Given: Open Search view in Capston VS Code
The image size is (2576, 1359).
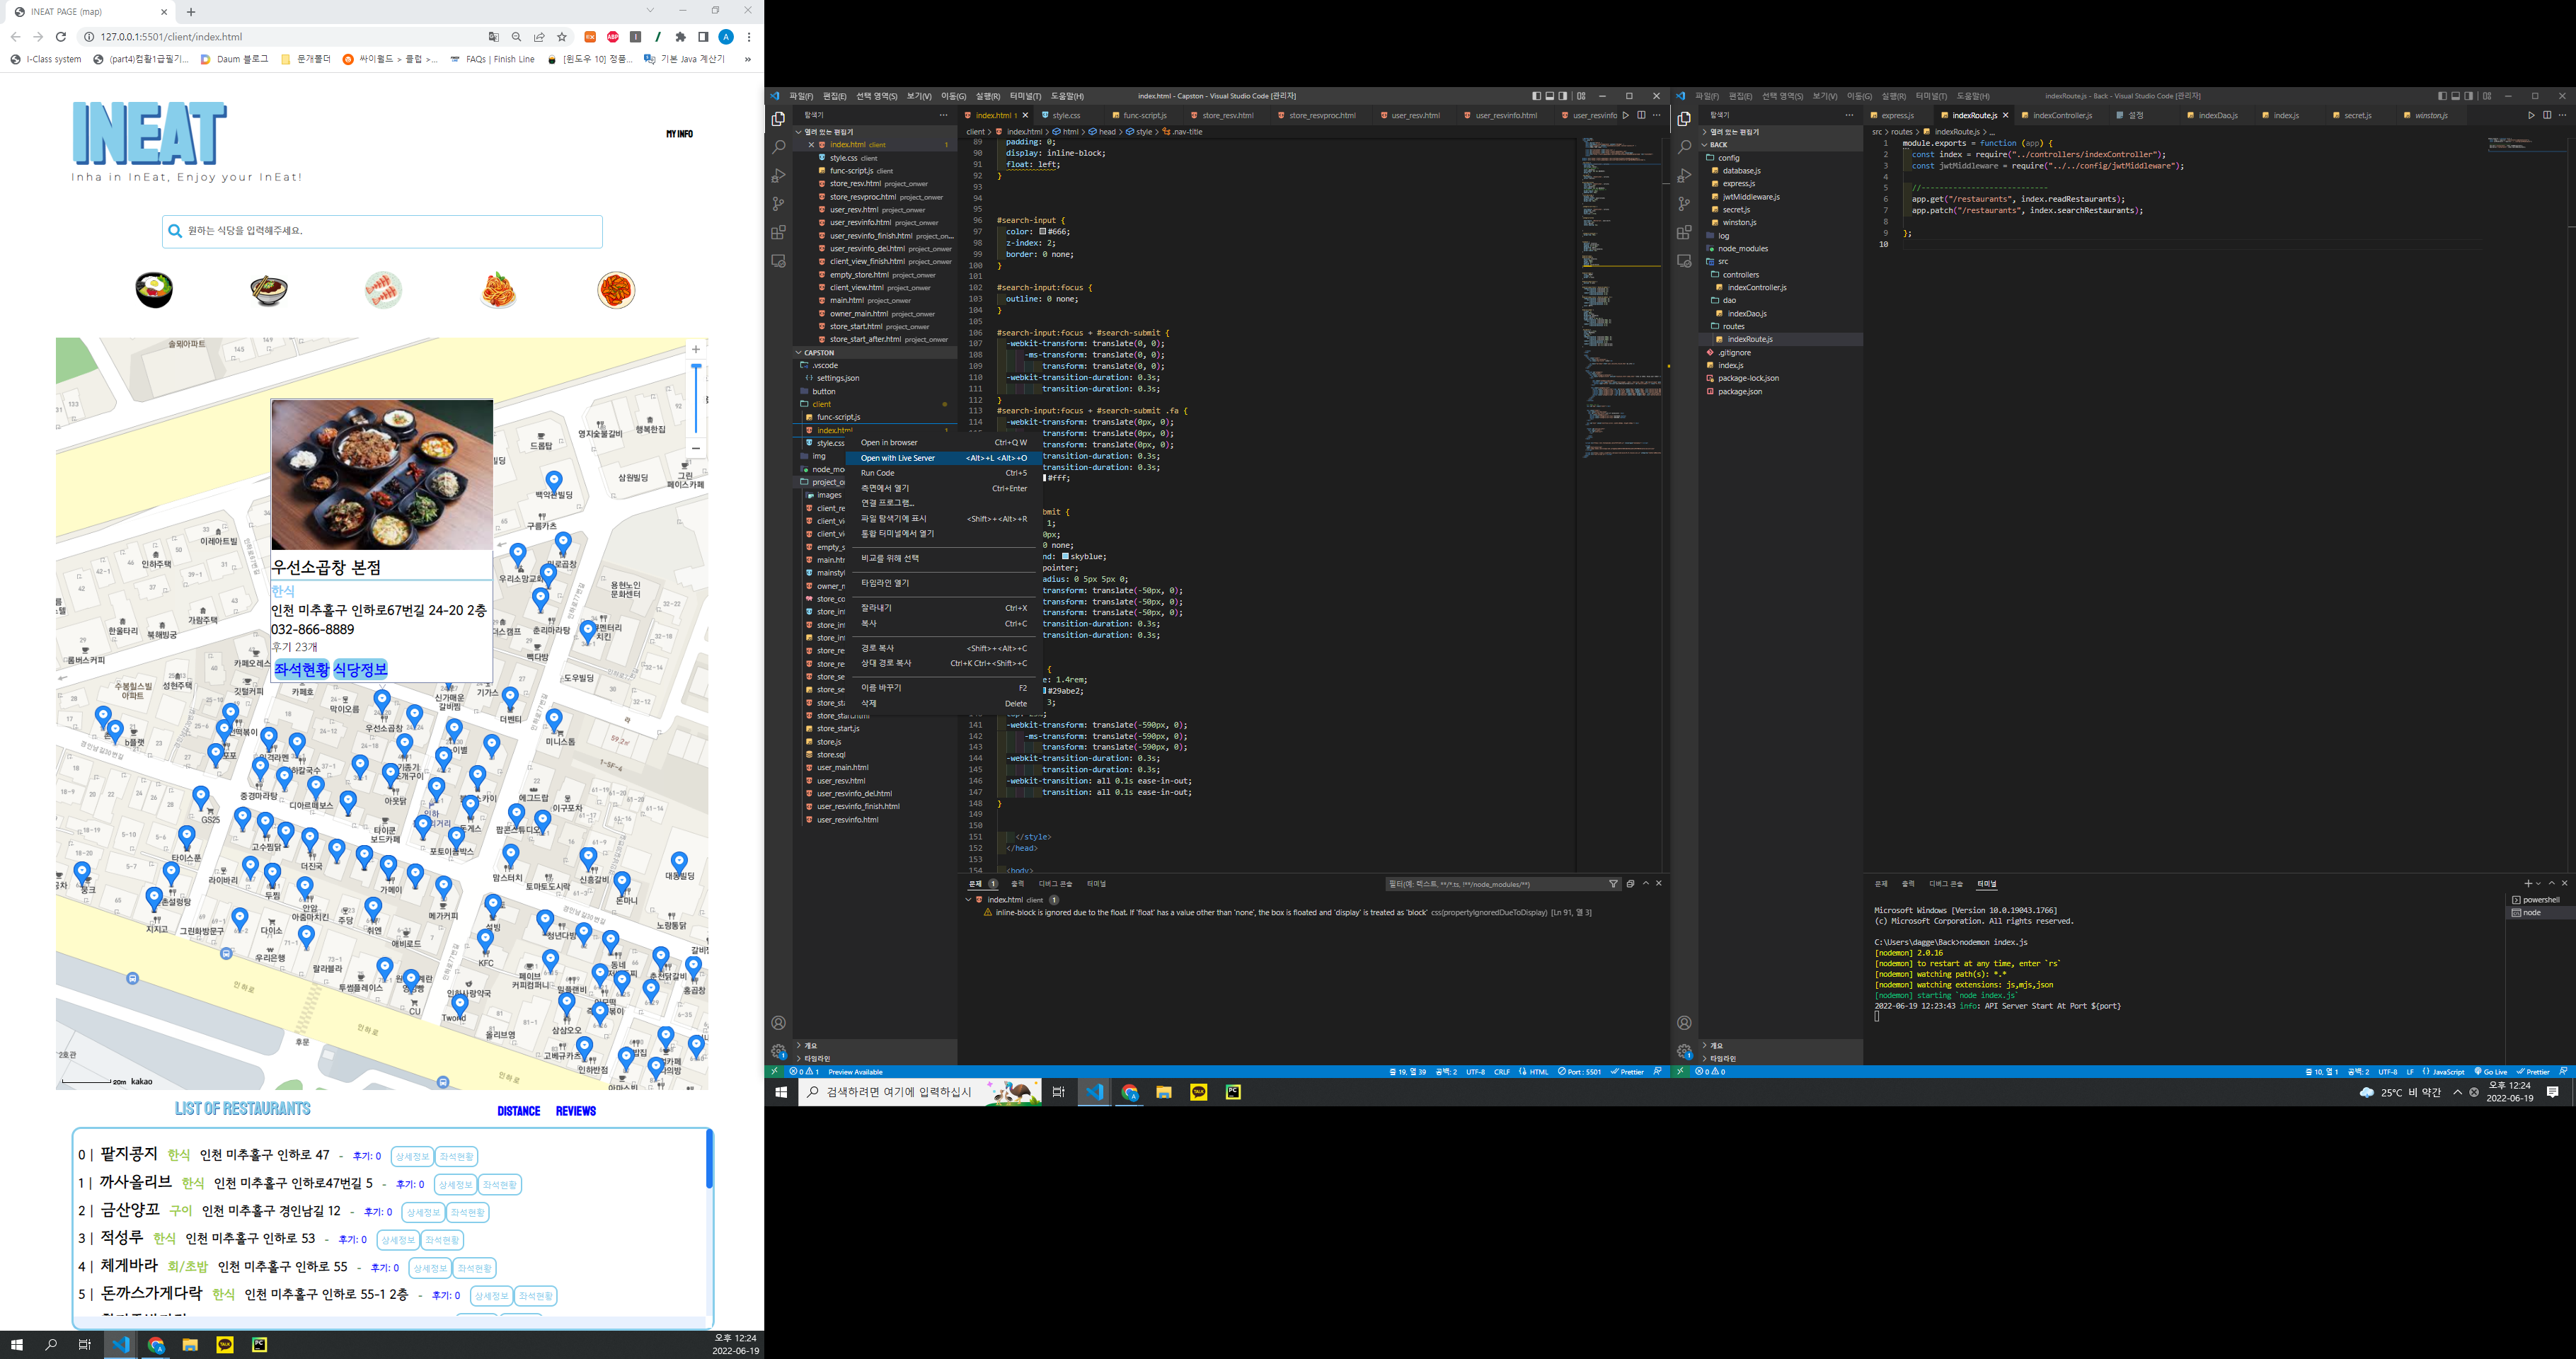Looking at the screenshot, I should (778, 147).
